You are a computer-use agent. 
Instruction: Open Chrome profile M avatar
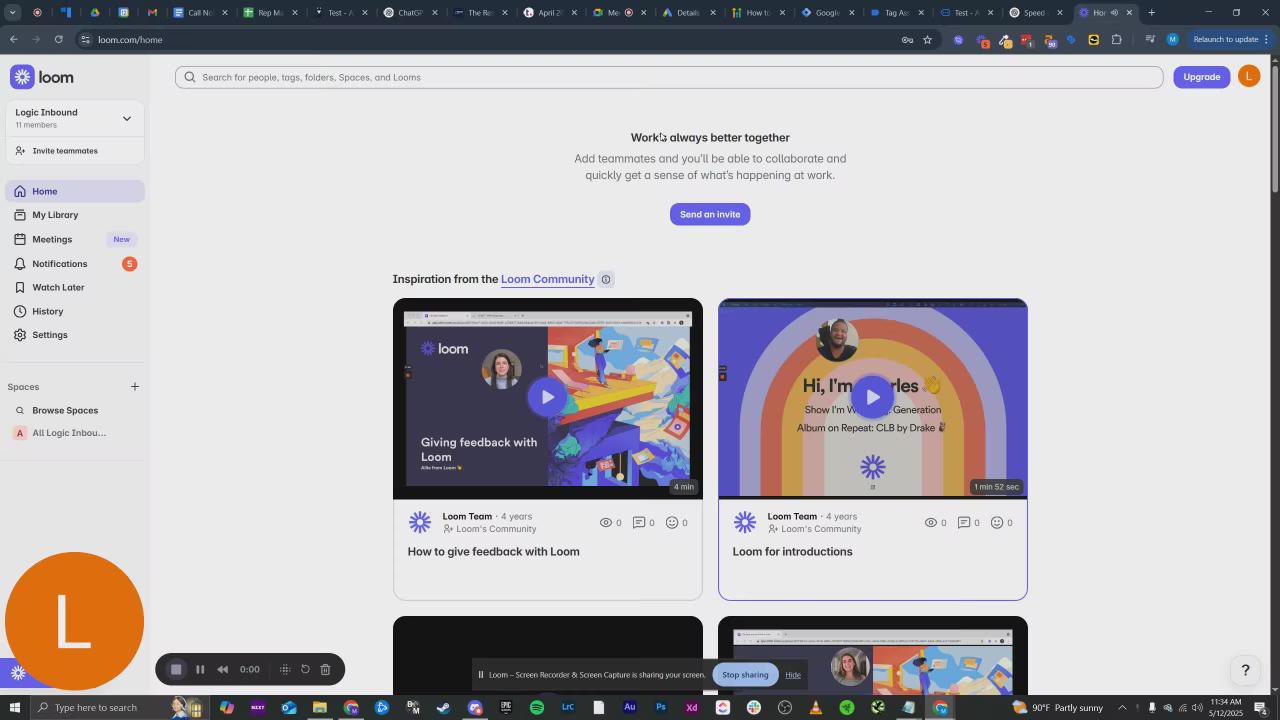(1172, 40)
